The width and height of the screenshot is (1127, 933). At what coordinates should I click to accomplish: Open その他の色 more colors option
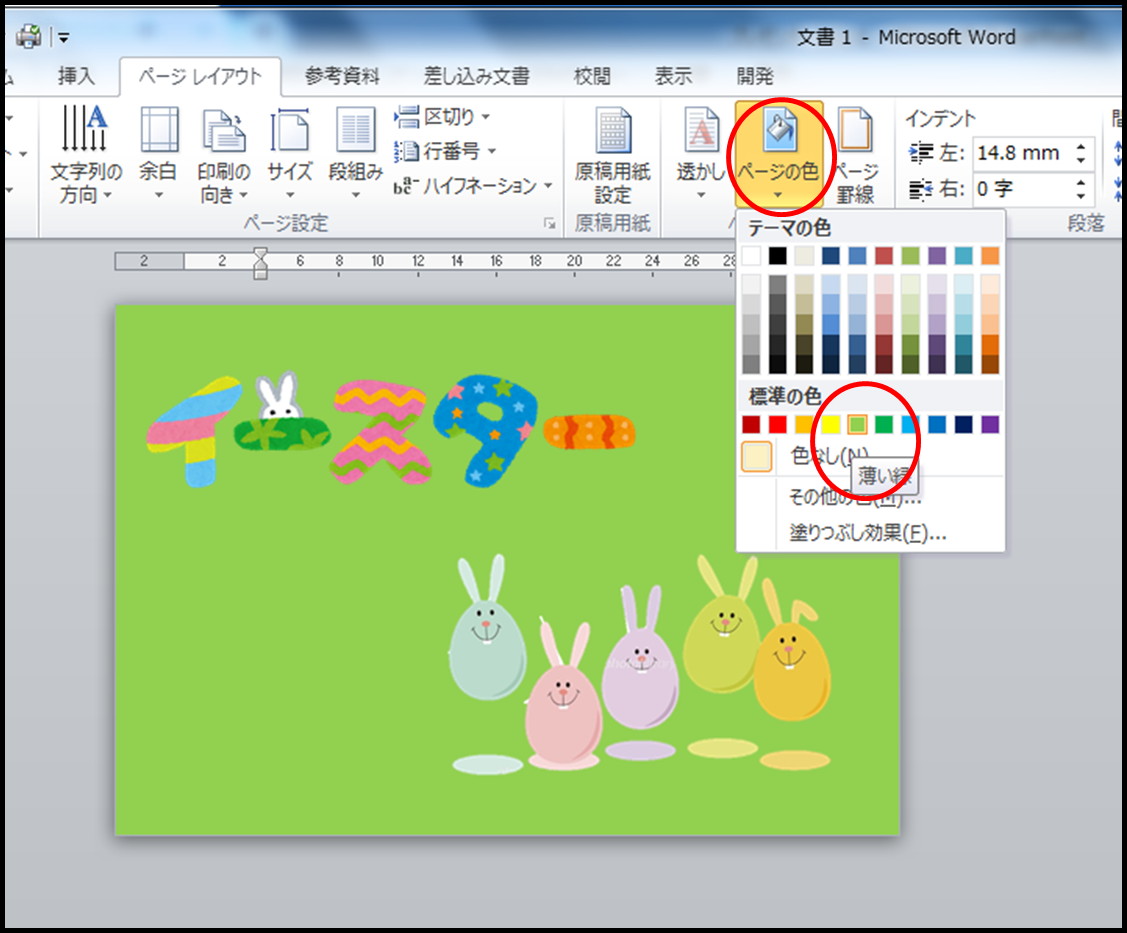point(870,496)
